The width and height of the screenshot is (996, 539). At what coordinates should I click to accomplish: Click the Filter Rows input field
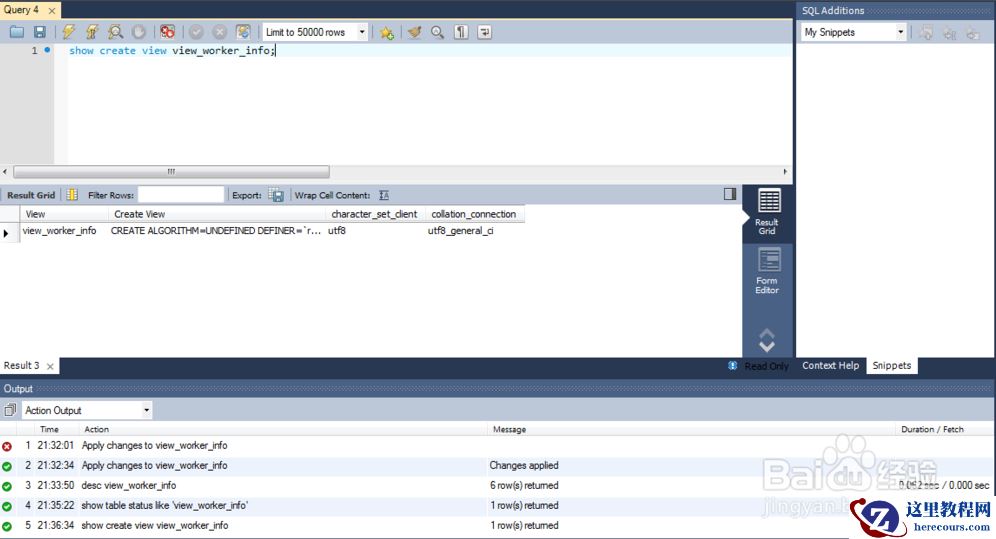point(181,195)
